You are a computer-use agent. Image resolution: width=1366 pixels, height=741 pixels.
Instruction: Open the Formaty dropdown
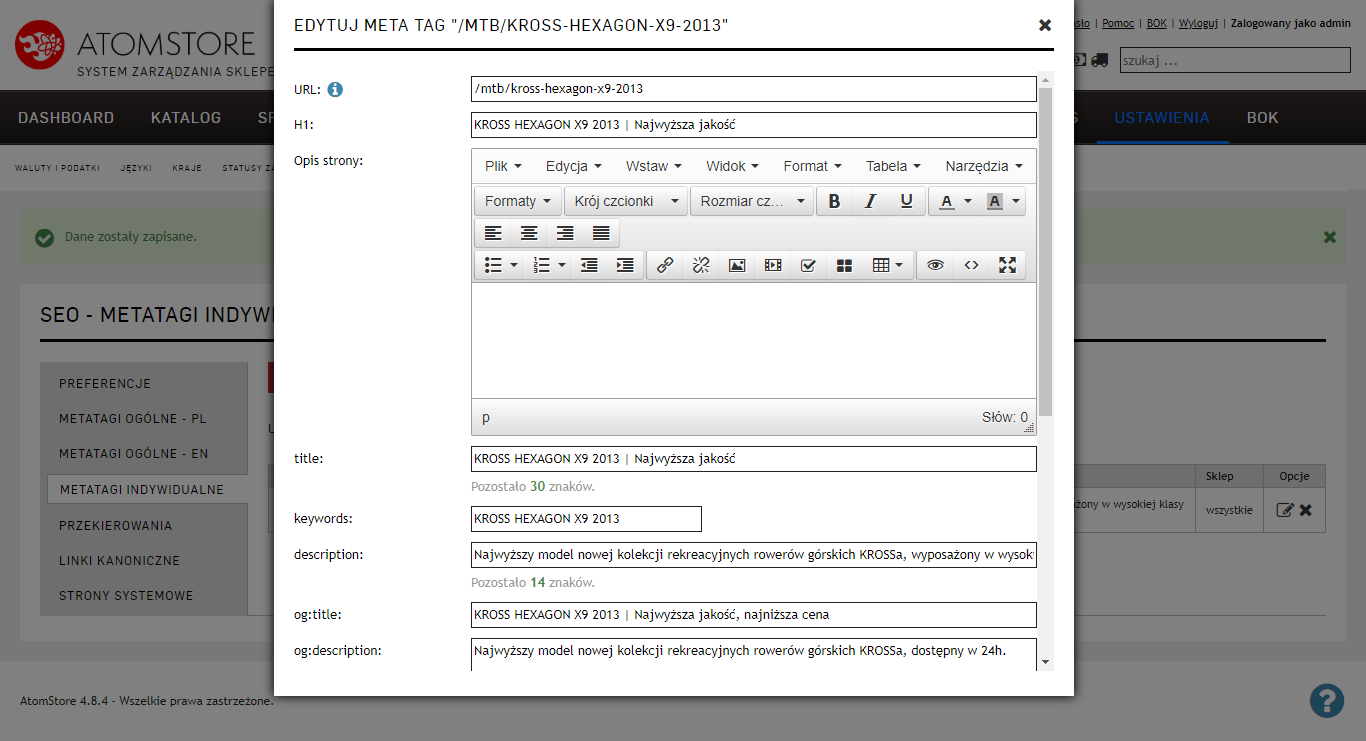pos(517,201)
